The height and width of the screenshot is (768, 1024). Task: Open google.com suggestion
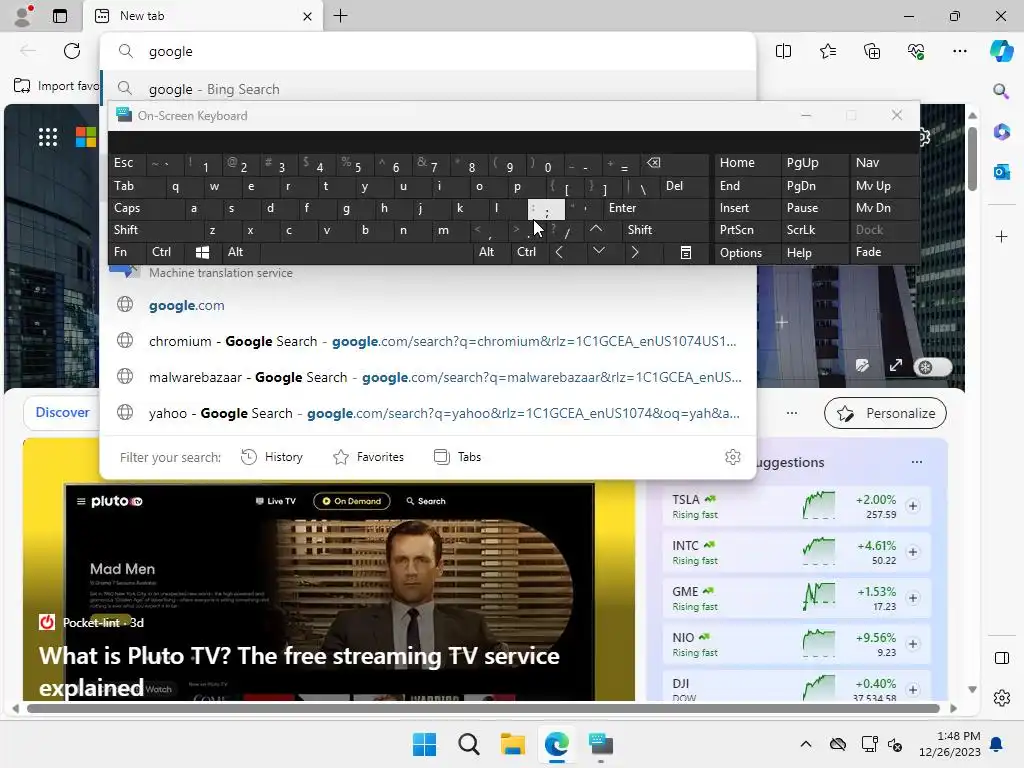point(428,305)
